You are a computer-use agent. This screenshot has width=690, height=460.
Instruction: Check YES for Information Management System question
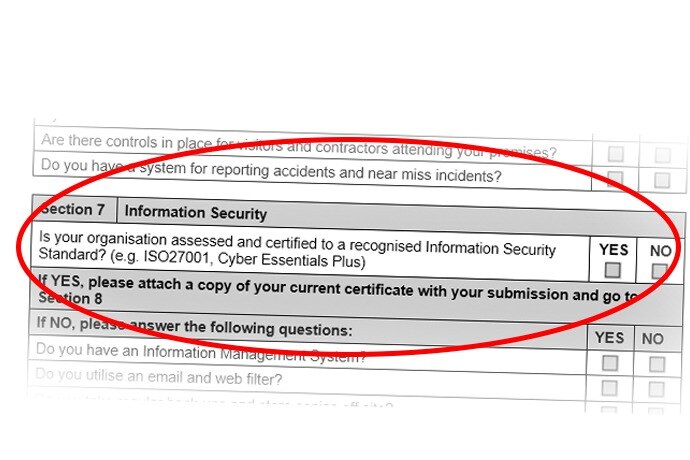click(x=610, y=362)
